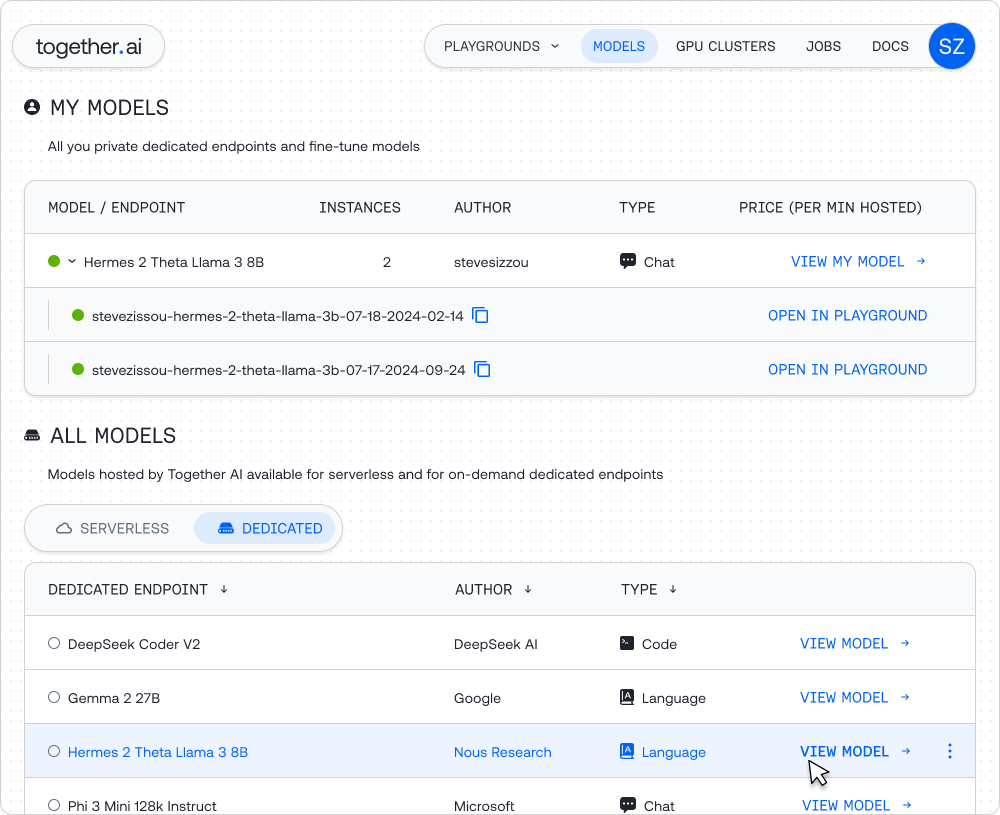Select the Gemma 2 27B radio button
This screenshot has width=1000, height=815.
point(54,698)
